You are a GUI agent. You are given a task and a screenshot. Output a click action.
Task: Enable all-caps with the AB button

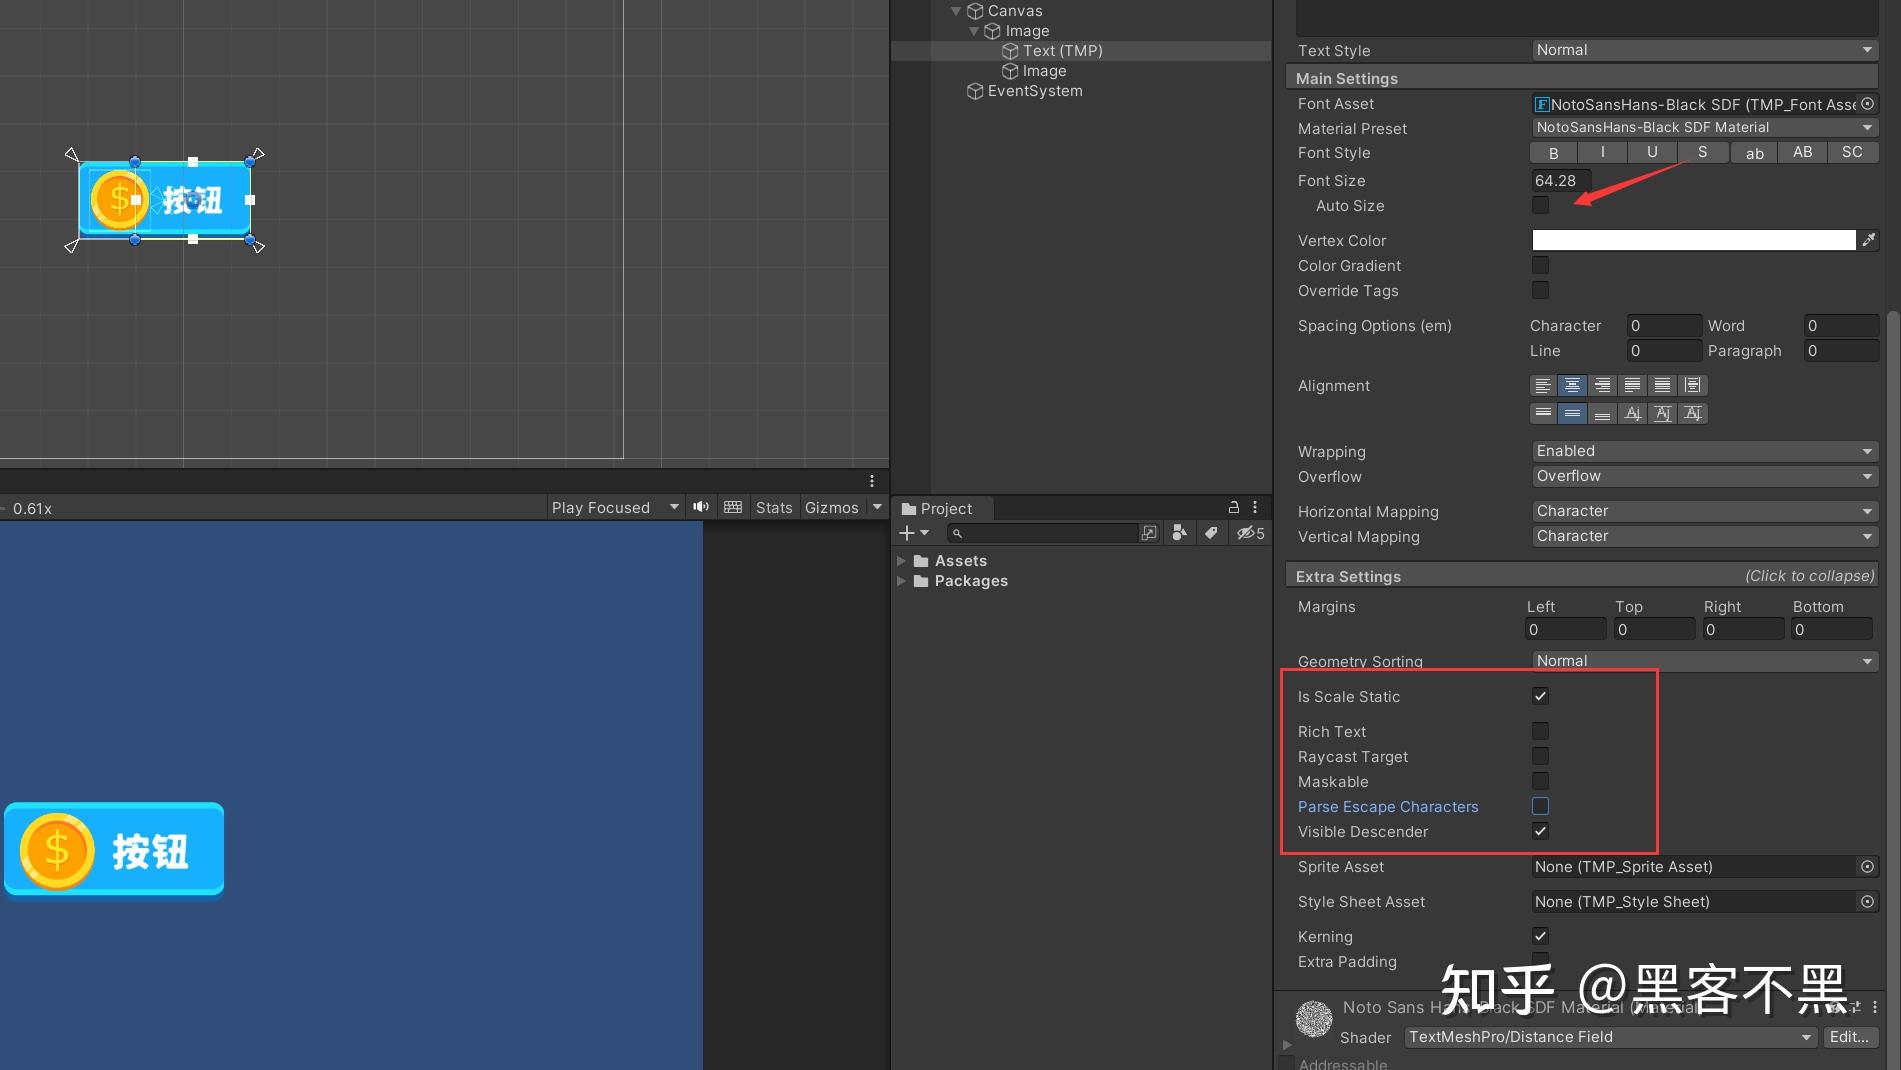click(1801, 152)
